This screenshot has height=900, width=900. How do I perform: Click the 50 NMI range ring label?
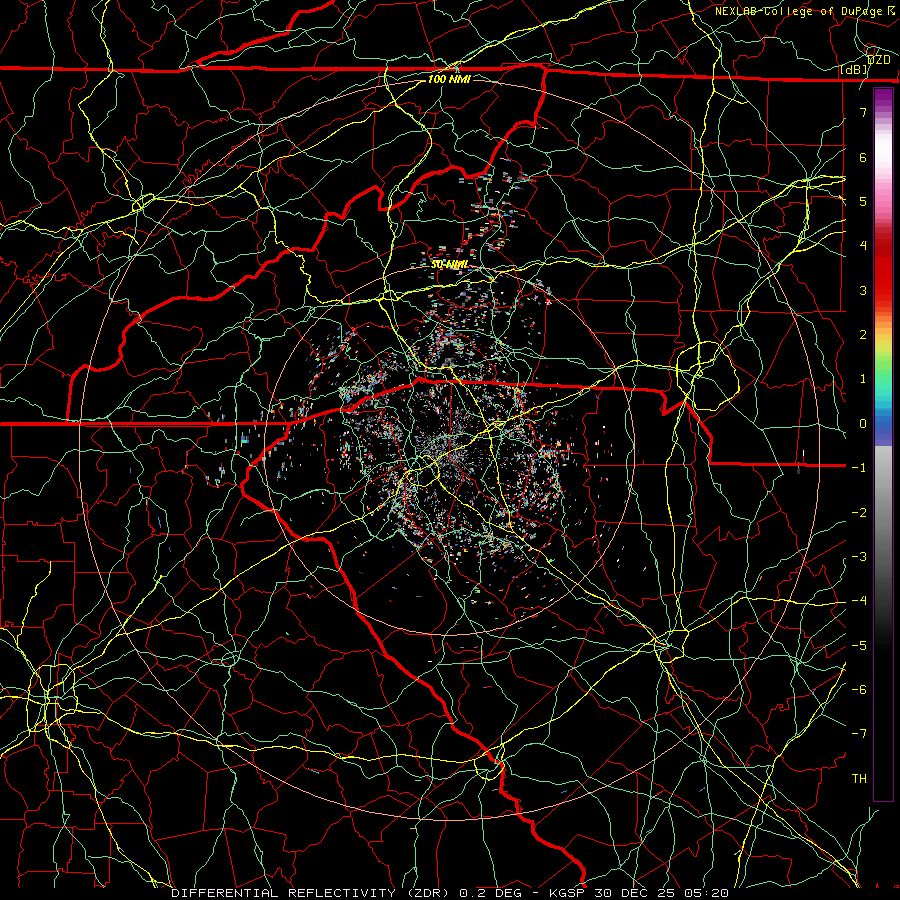point(449,265)
